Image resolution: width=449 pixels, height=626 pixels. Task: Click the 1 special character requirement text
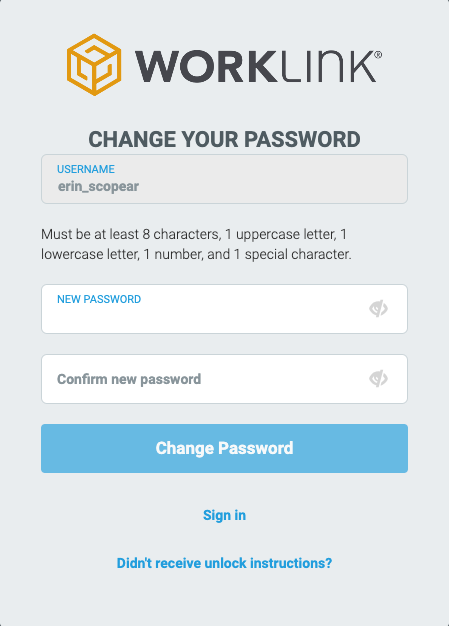(x=292, y=254)
